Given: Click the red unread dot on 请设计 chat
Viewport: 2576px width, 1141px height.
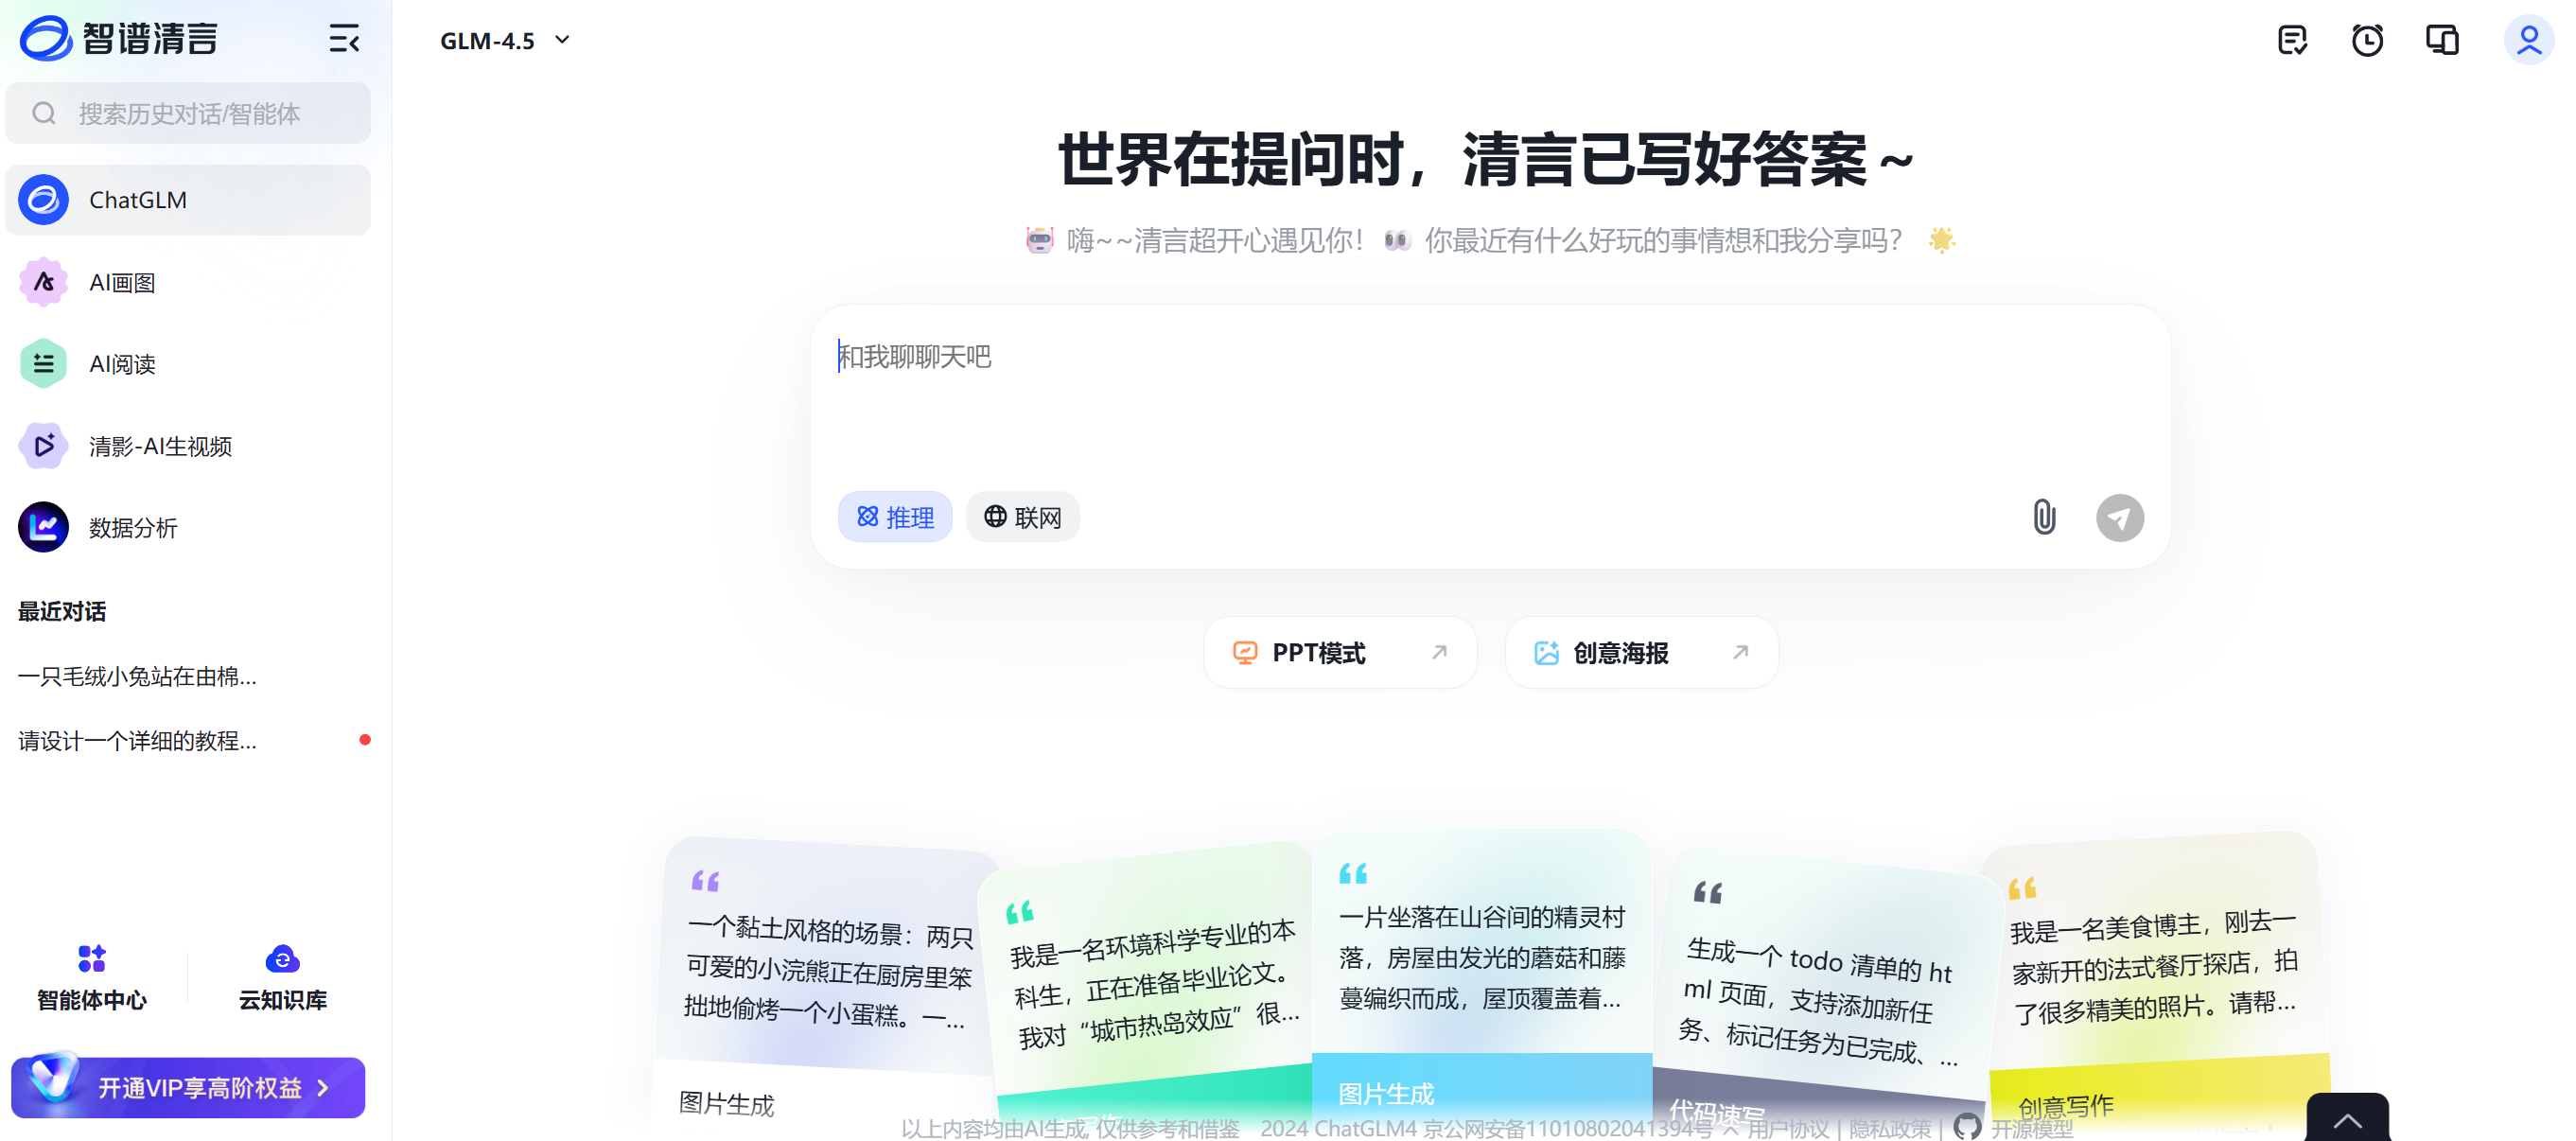Looking at the screenshot, I should [365, 740].
